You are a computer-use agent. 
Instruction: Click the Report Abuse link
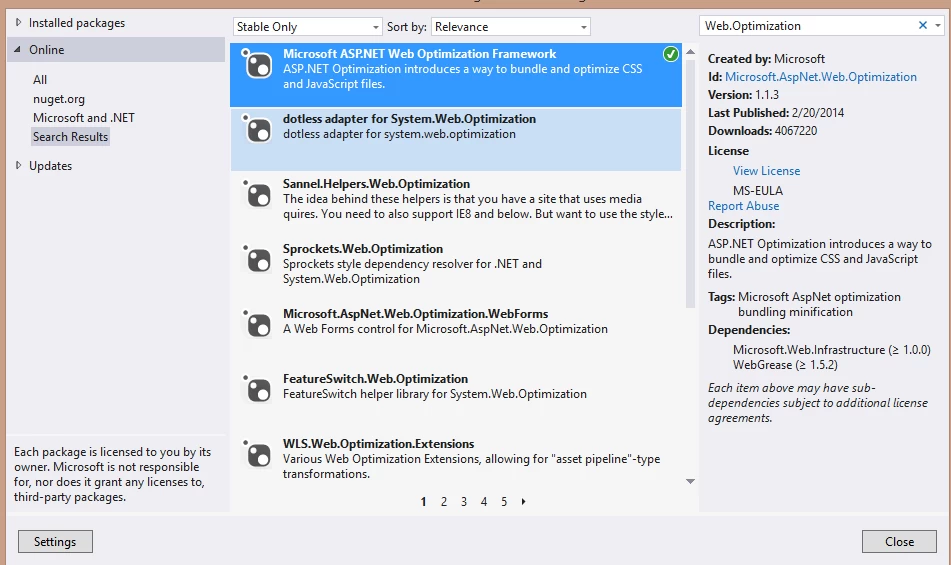click(744, 206)
